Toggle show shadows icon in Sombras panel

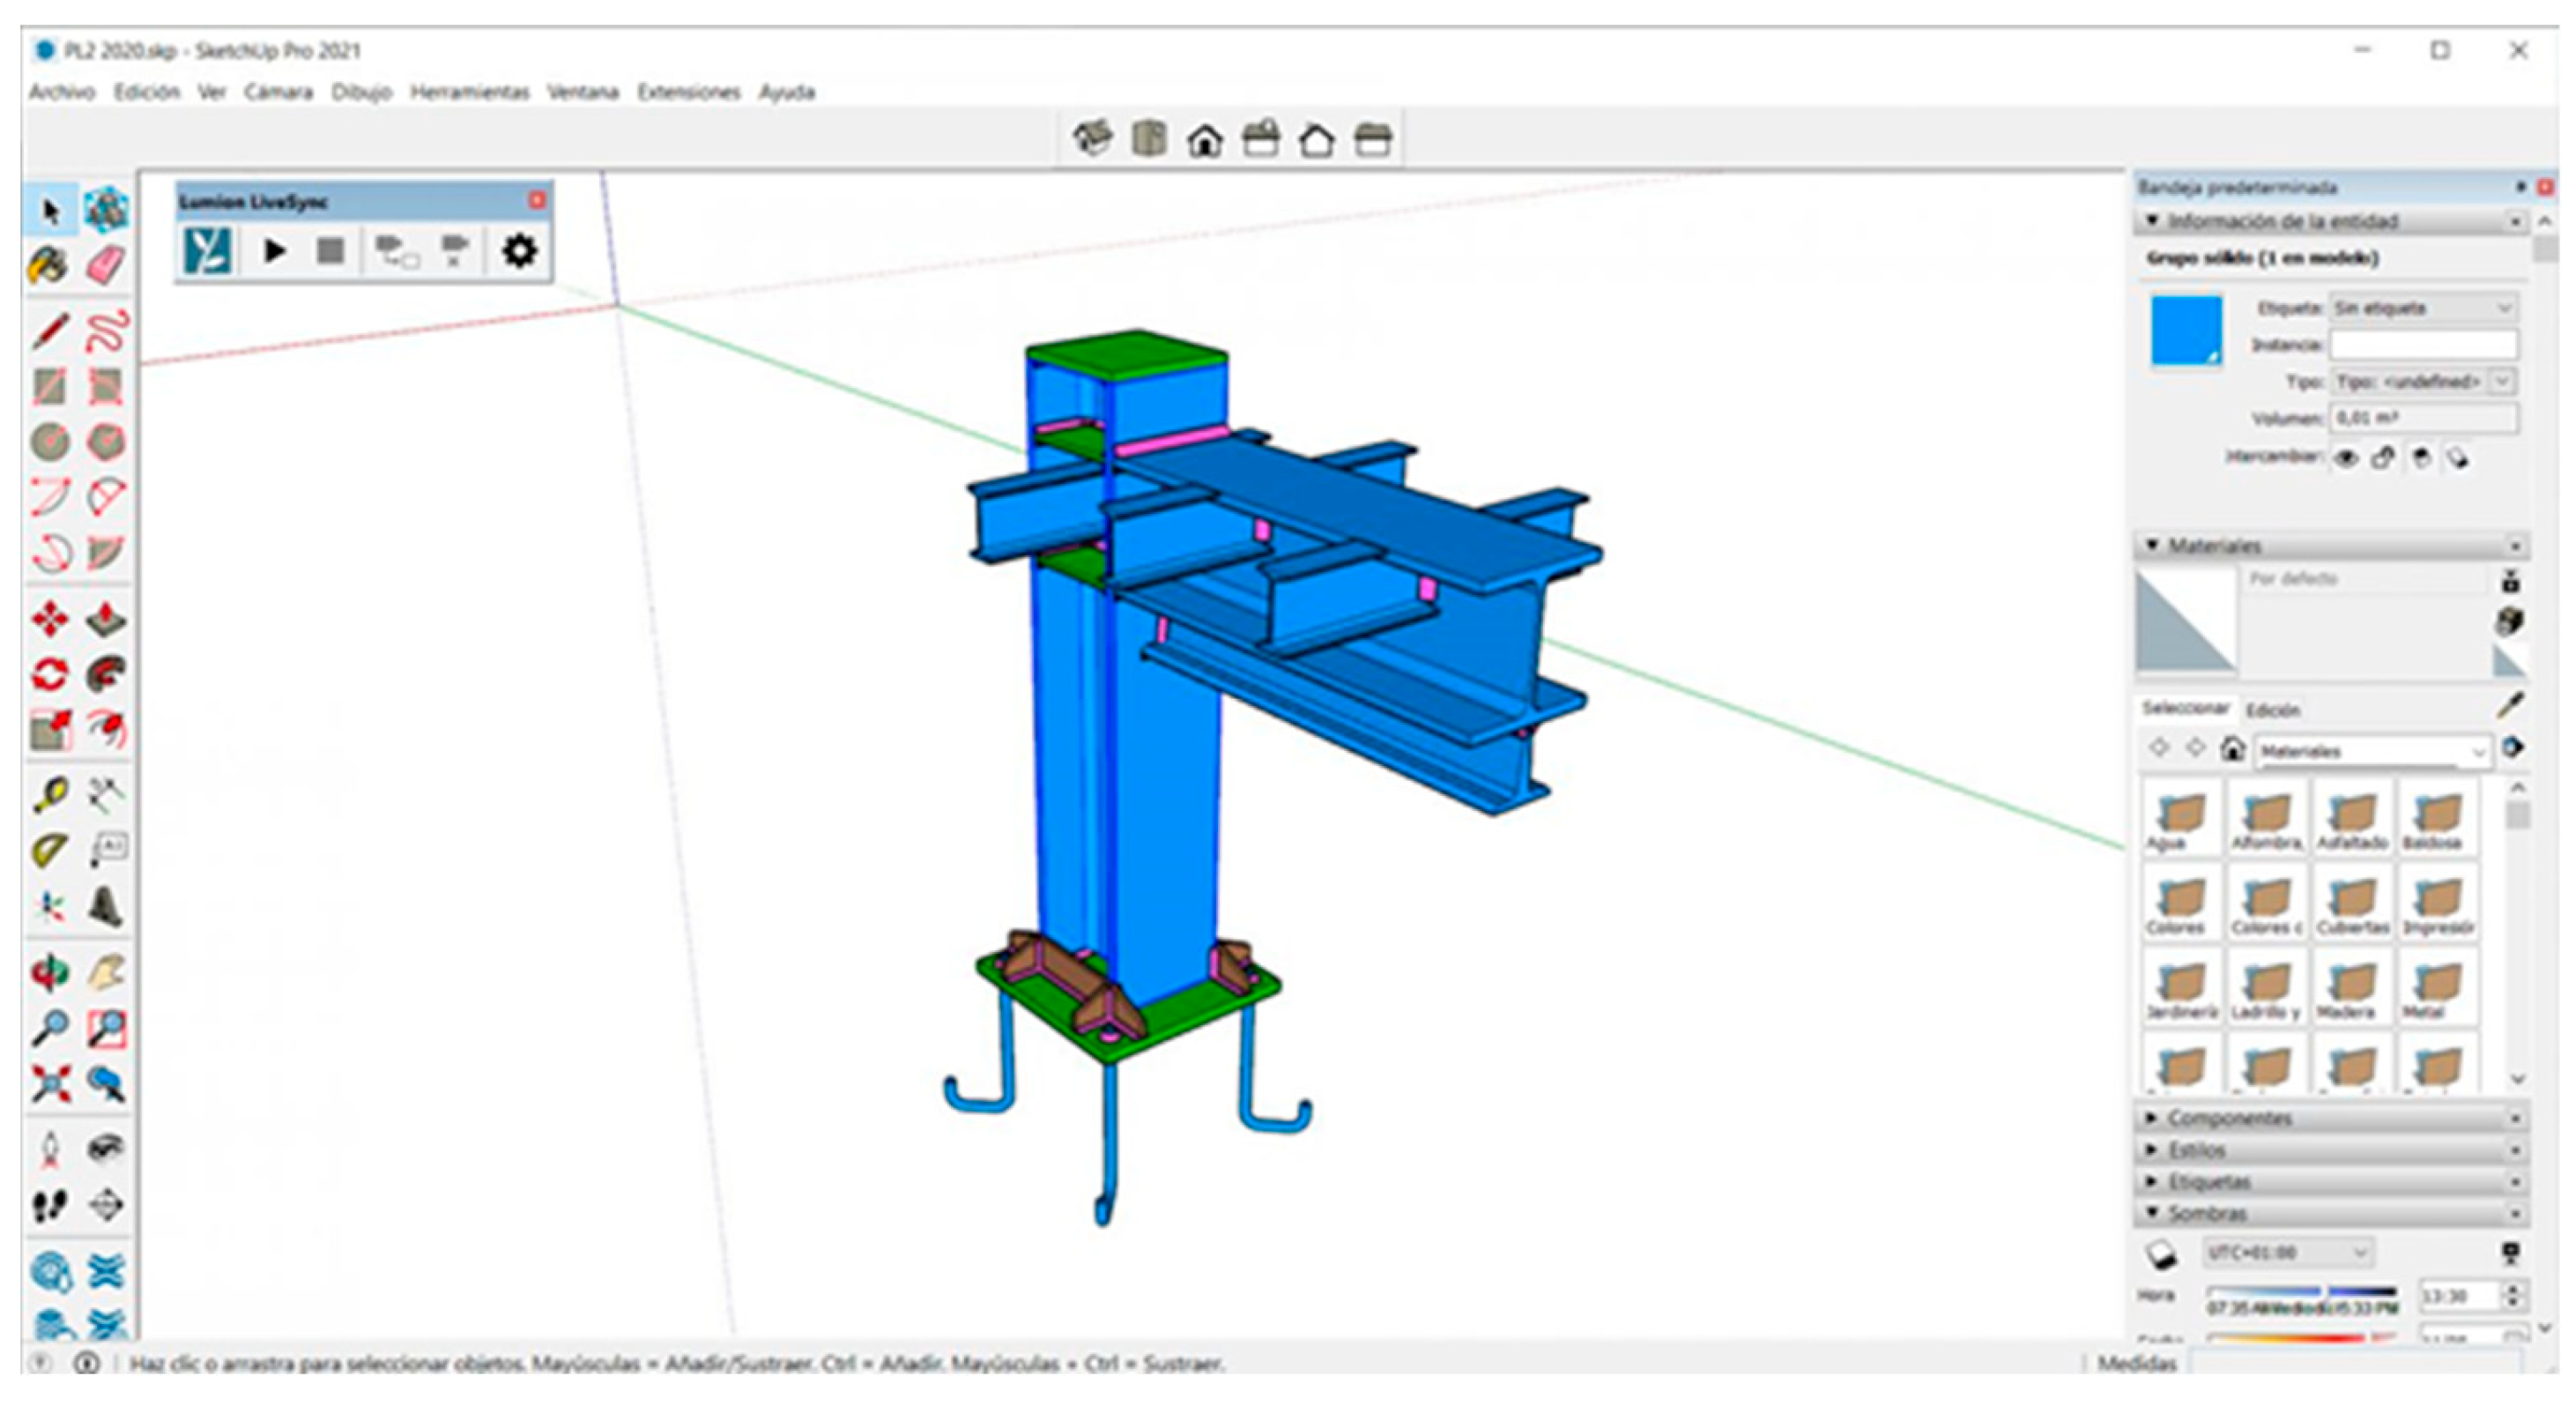(x=2161, y=1254)
